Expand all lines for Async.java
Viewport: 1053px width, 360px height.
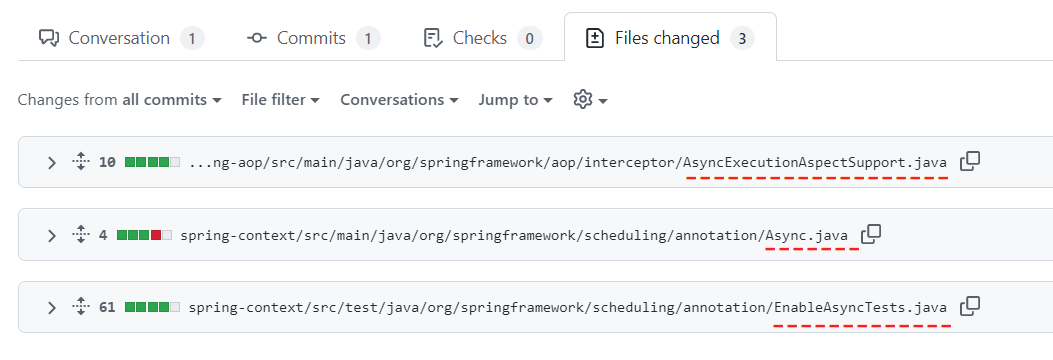80,234
